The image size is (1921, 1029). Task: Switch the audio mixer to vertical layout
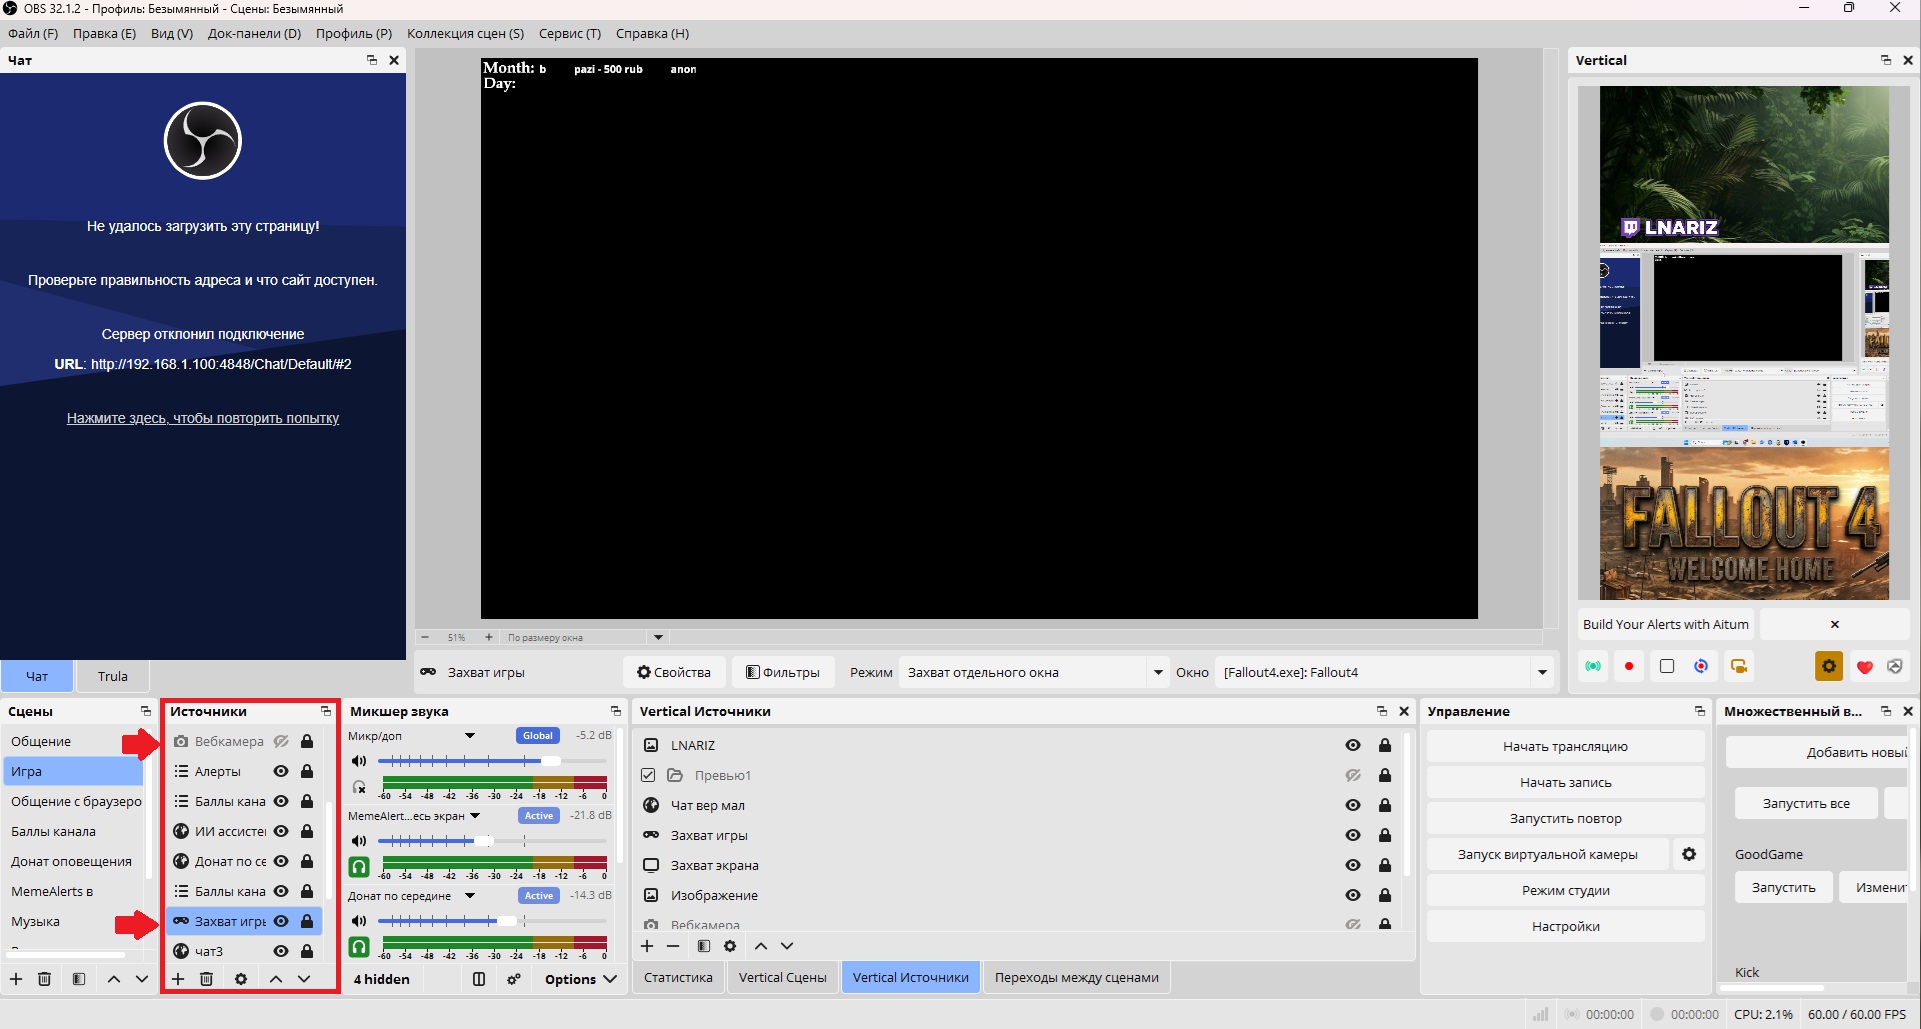[x=479, y=979]
